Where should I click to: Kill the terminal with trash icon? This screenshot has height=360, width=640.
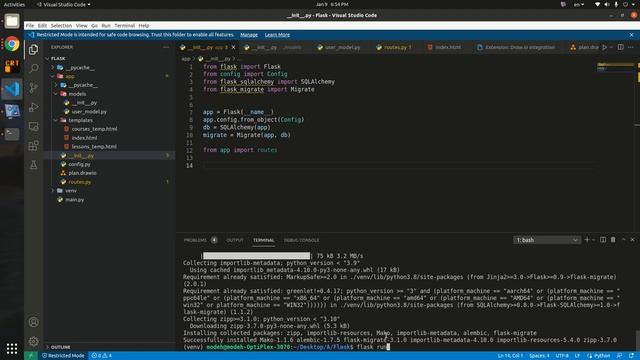613,240
